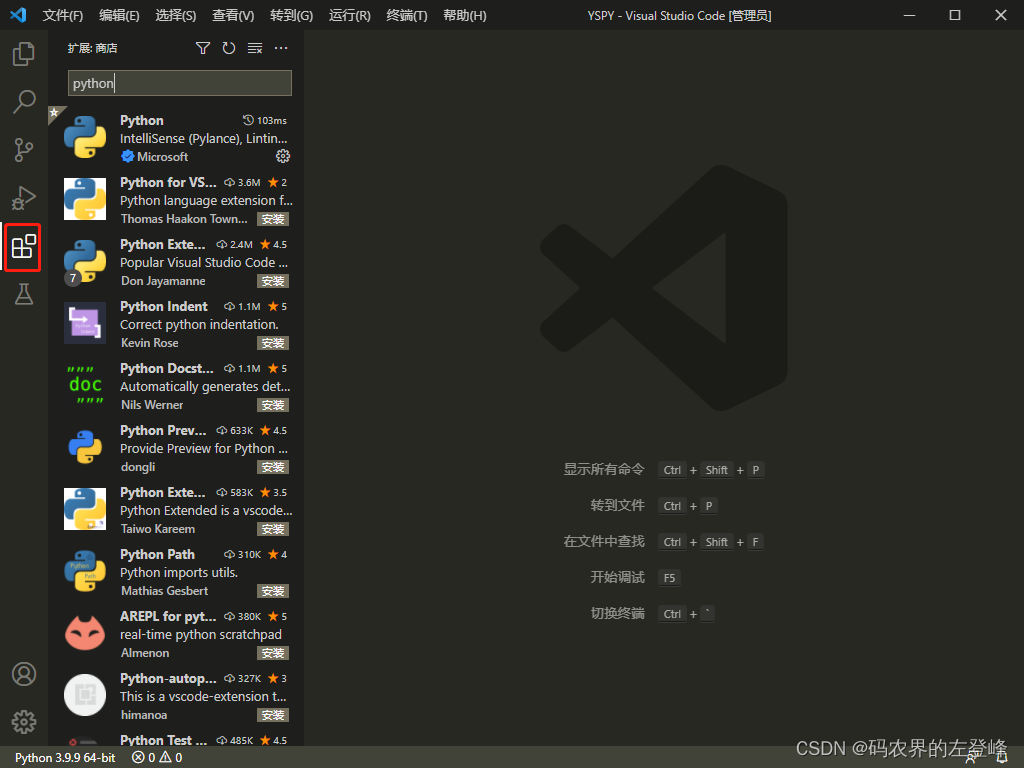Install Python Path by Mathias Gesbert
The image size is (1024, 768).
(x=273, y=592)
